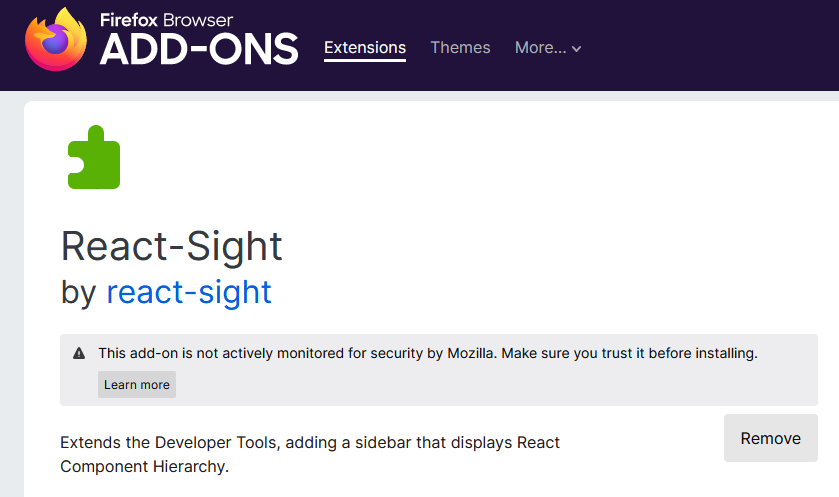Click the "Extends the Developer Tools" description
839x497 pixels.
310,454
